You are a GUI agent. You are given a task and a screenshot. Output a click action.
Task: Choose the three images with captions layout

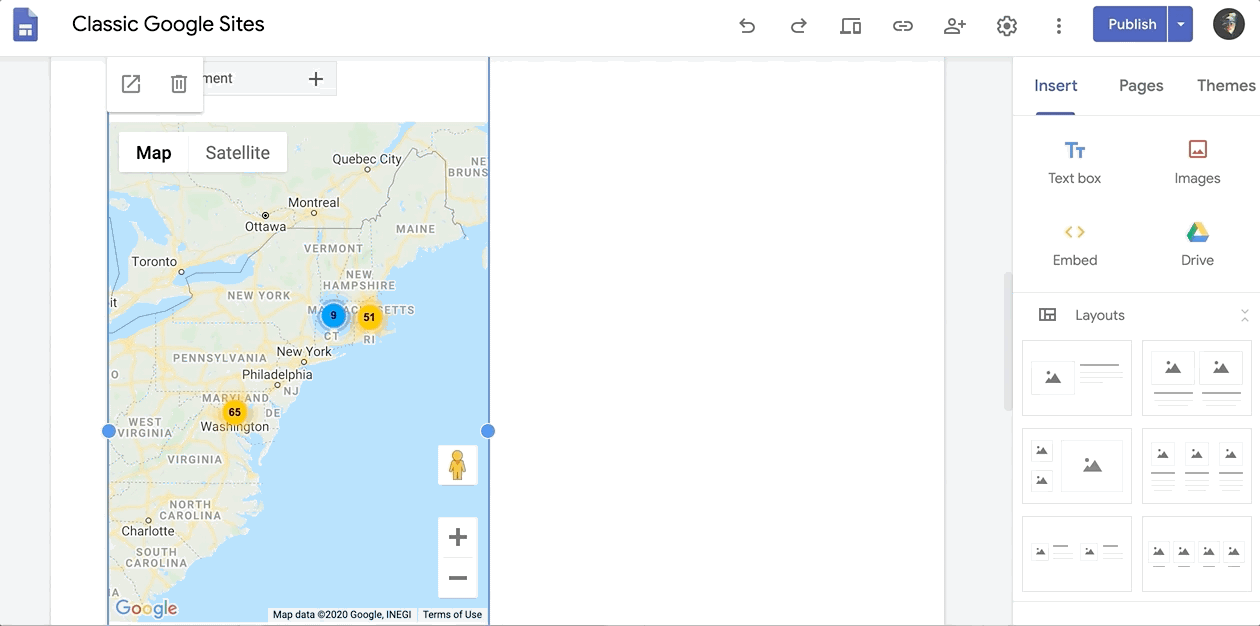[1197, 466]
